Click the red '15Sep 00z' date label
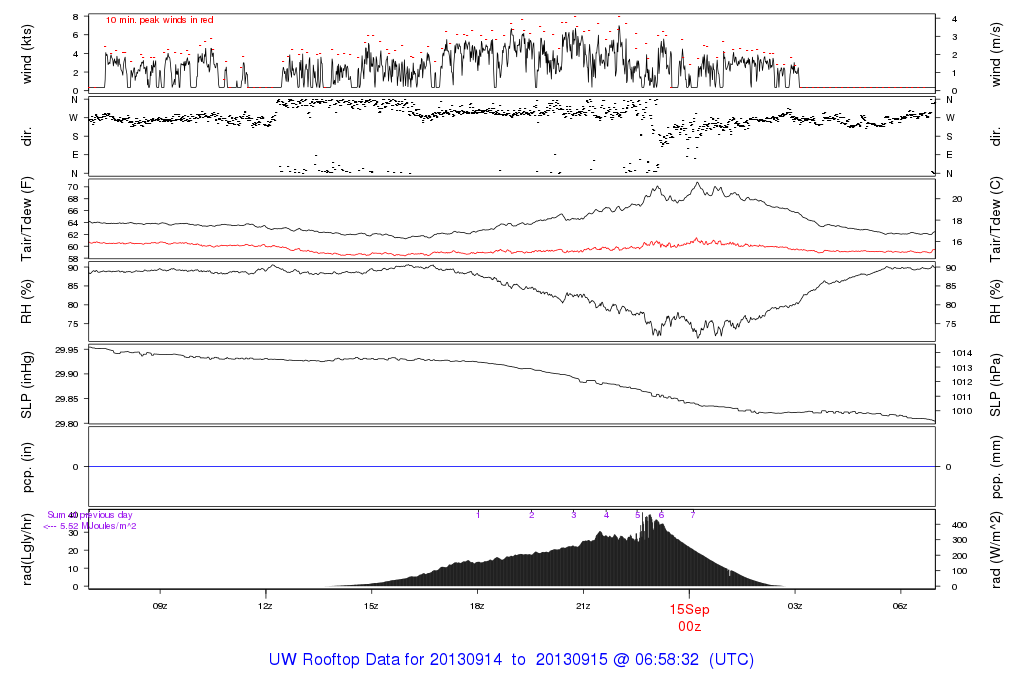Viewport: 1024px width, 700px height. click(689, 617)
